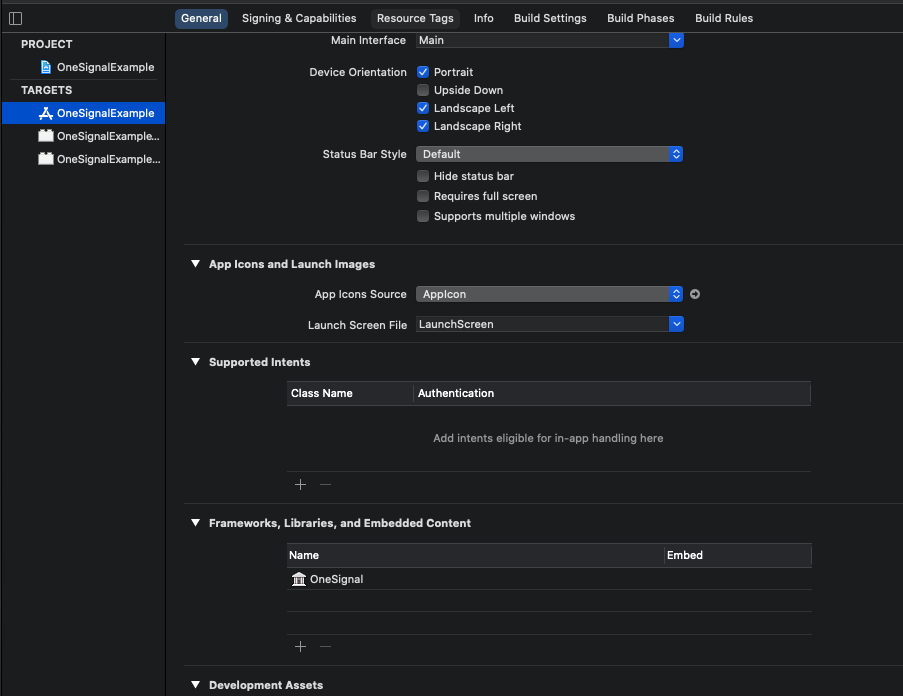Viewport: 903px width, 696px height.
Task: Add a new supported intent with plus
Action: [x=300, y=485]
